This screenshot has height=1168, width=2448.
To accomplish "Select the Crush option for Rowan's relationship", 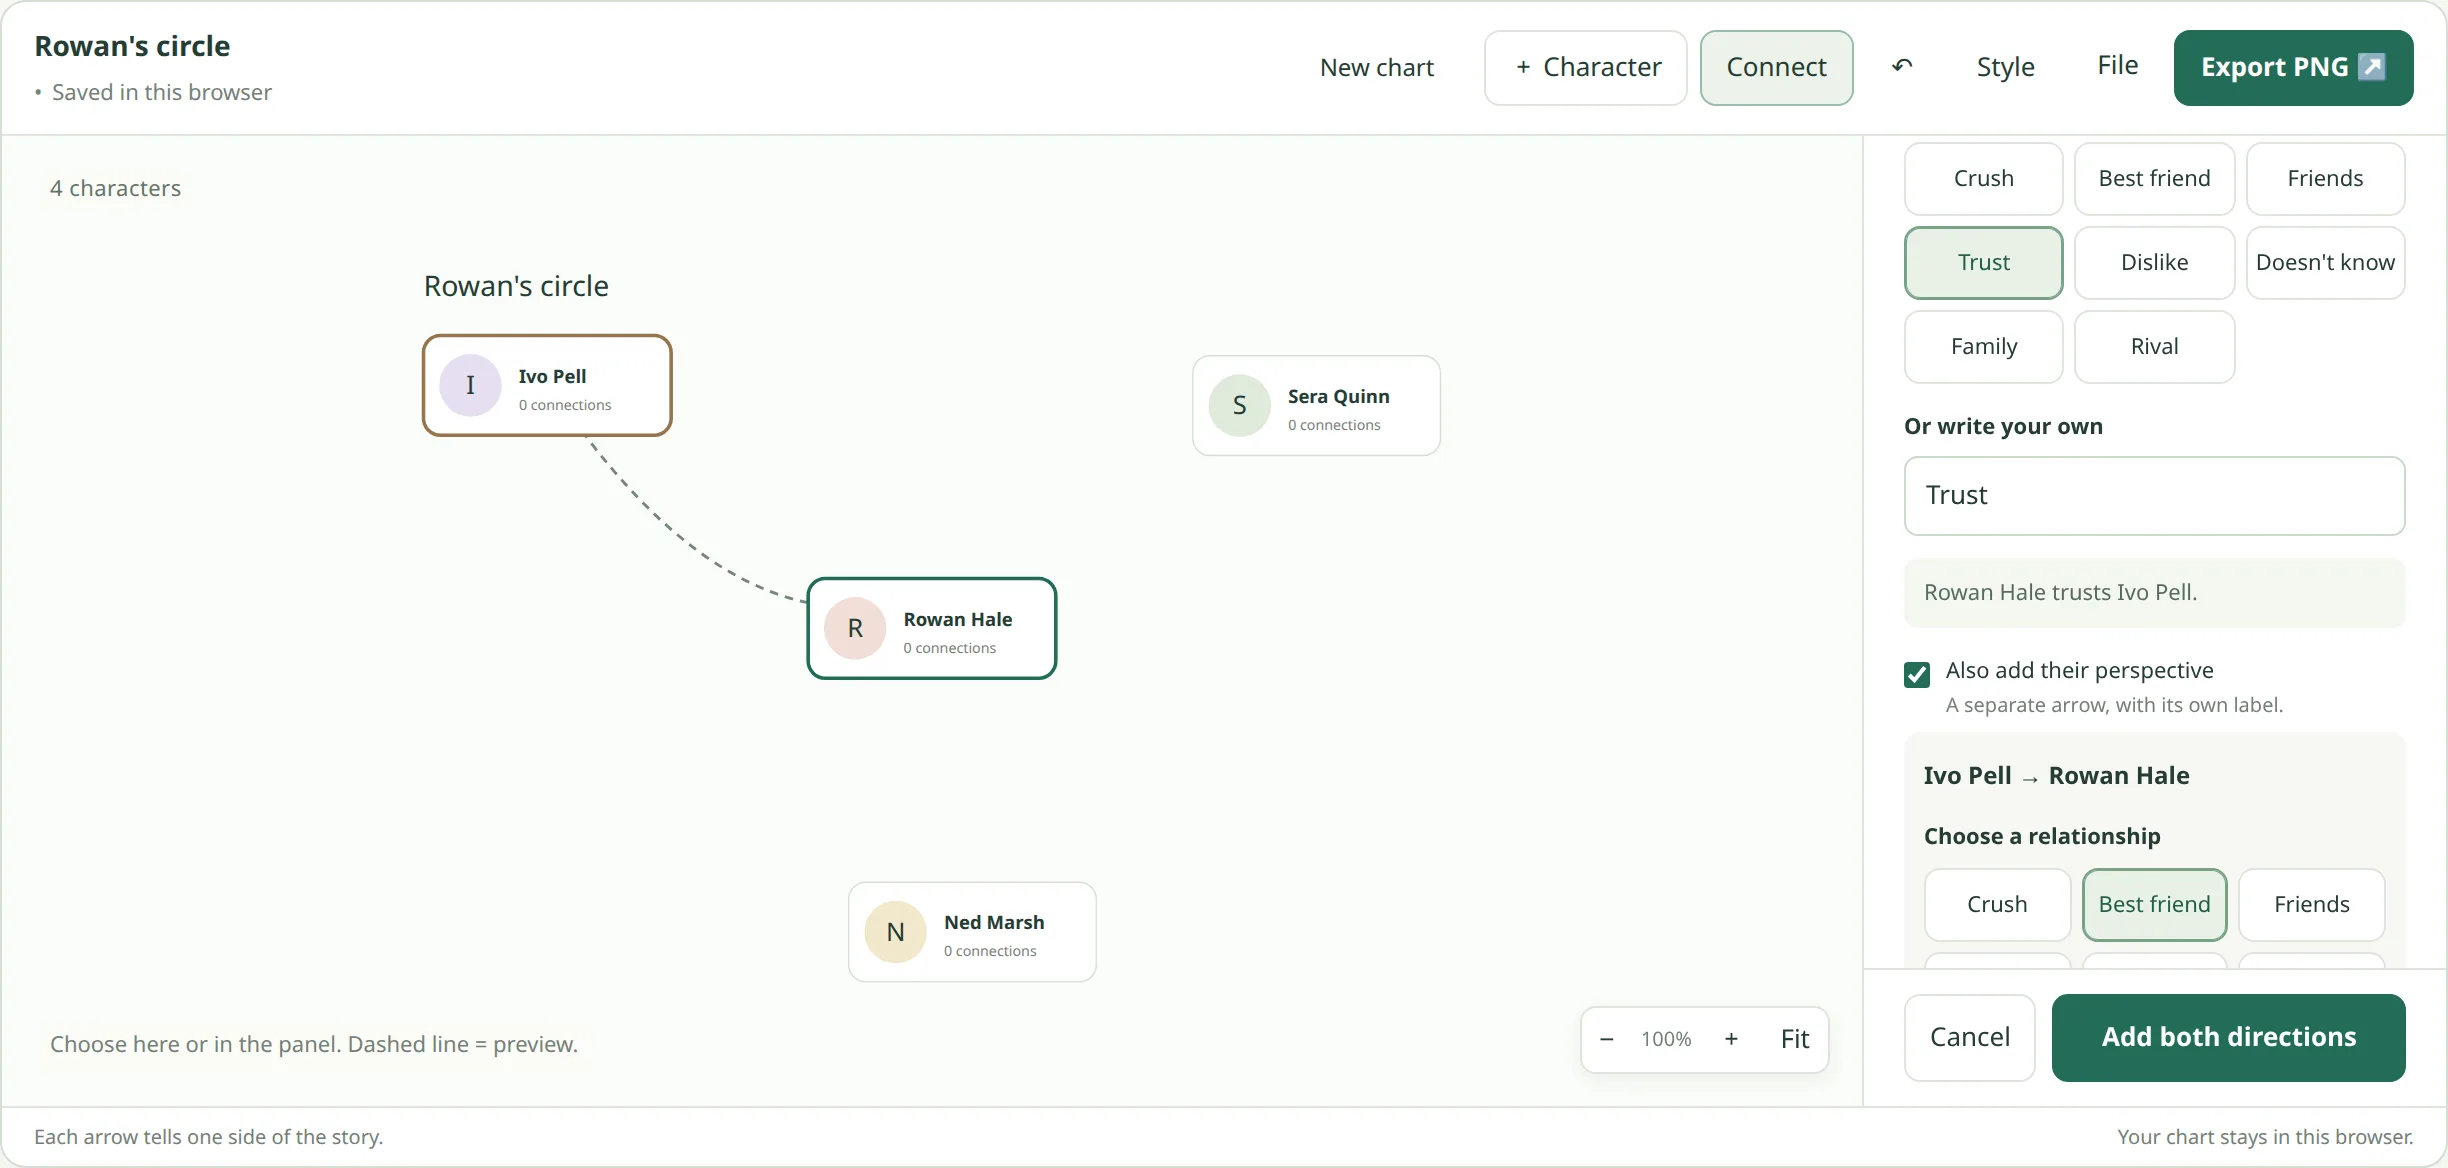I will pos(1983,178).
